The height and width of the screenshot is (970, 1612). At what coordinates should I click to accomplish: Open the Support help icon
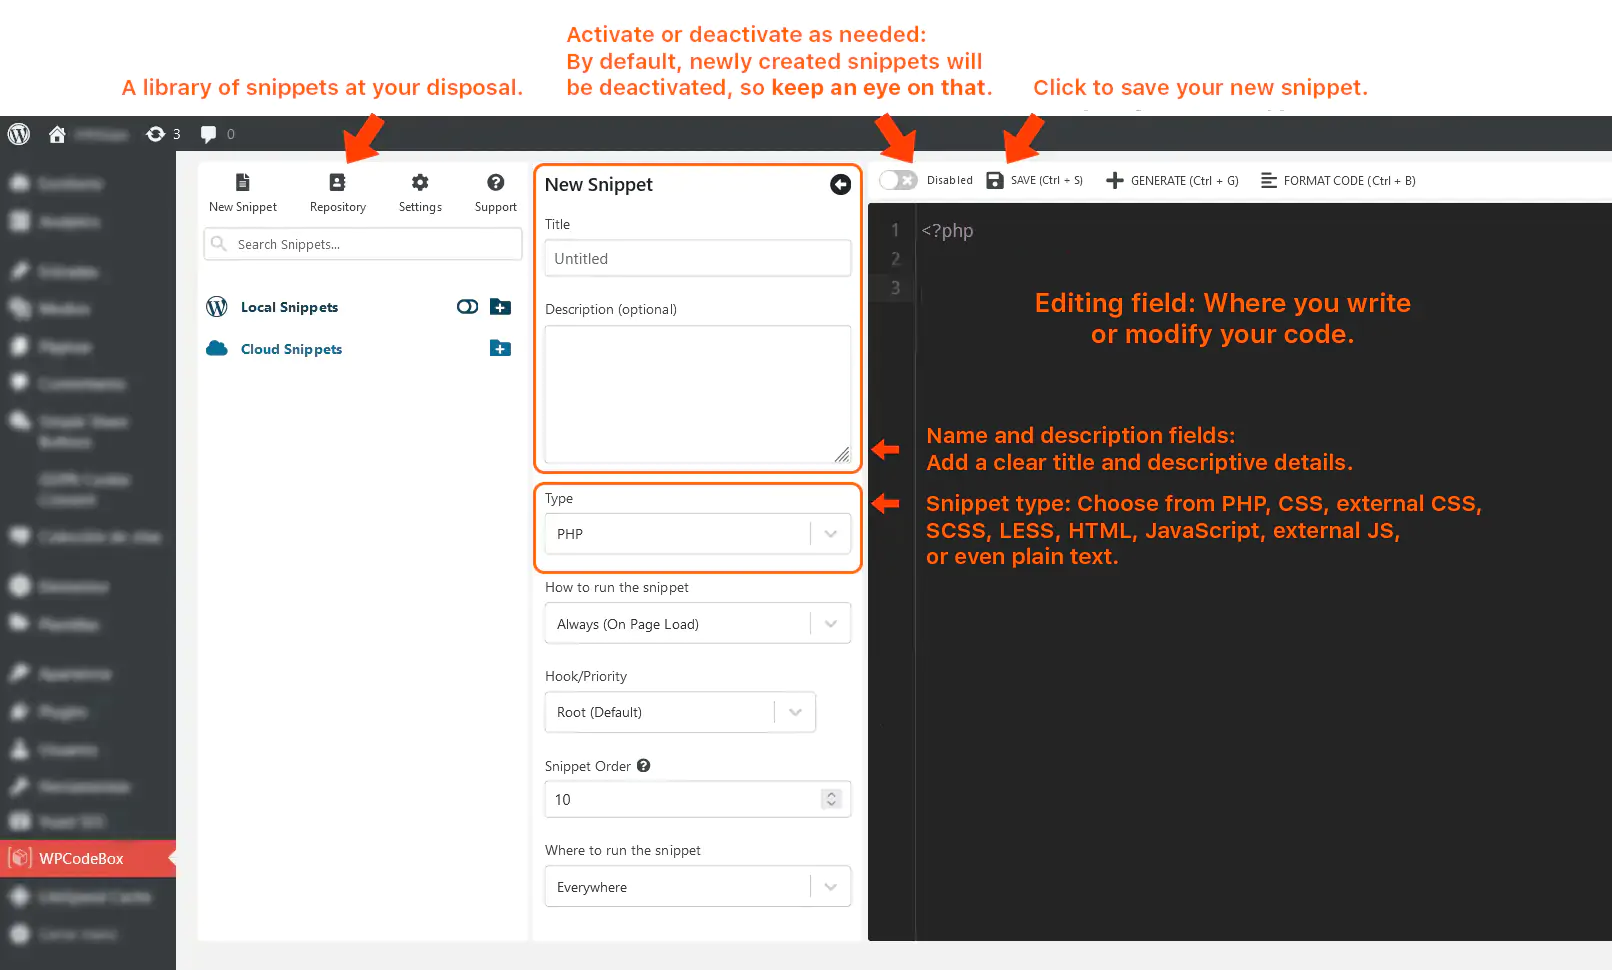[495, 183]
